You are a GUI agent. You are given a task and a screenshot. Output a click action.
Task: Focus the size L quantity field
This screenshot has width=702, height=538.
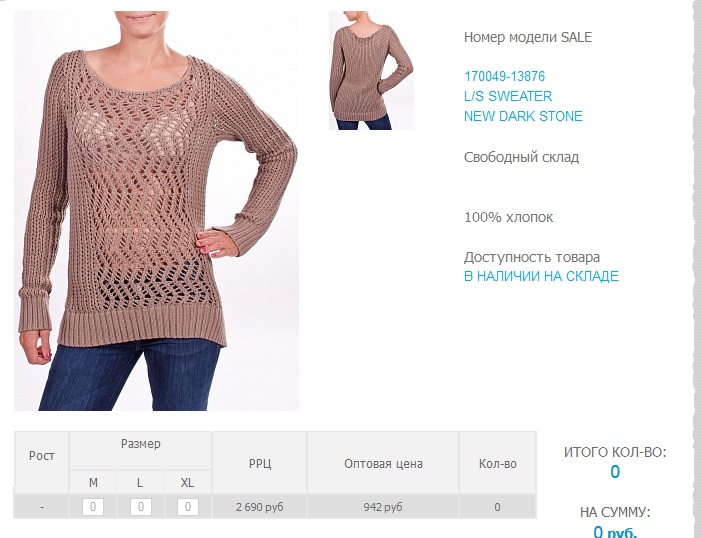point(141,507)
